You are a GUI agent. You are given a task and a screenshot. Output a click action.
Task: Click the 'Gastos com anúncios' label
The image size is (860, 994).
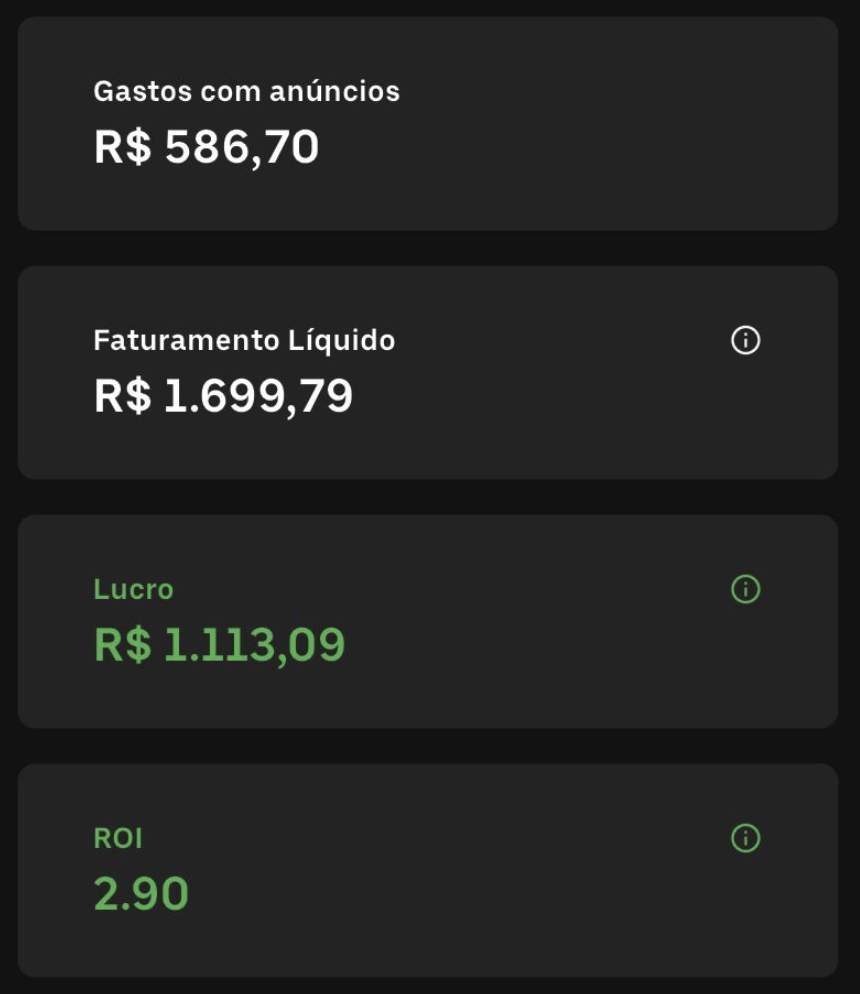246,91
